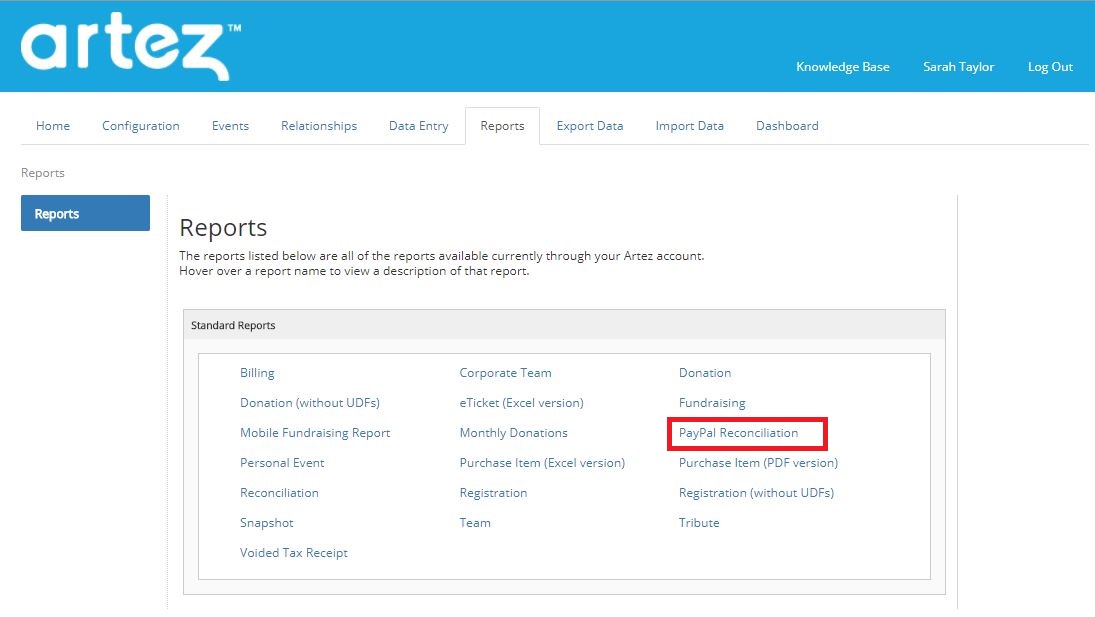The width and height of the screenshot is (1095, 617).
Task: Open the Voided Tax Receipt report
Action: click(294, 553)
